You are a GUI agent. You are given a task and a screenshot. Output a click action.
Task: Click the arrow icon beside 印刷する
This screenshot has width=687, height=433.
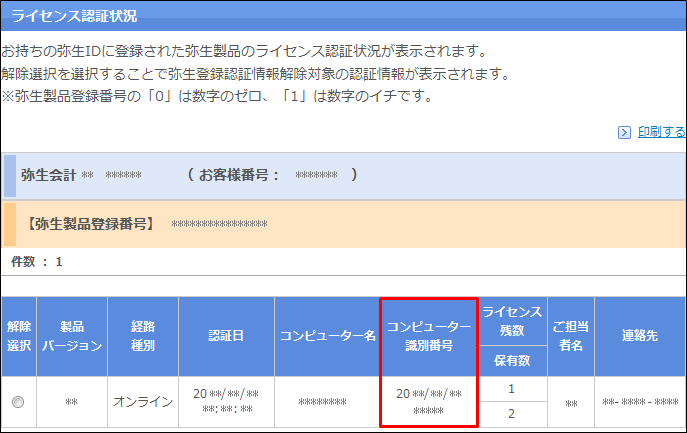(x=624, y=132)
